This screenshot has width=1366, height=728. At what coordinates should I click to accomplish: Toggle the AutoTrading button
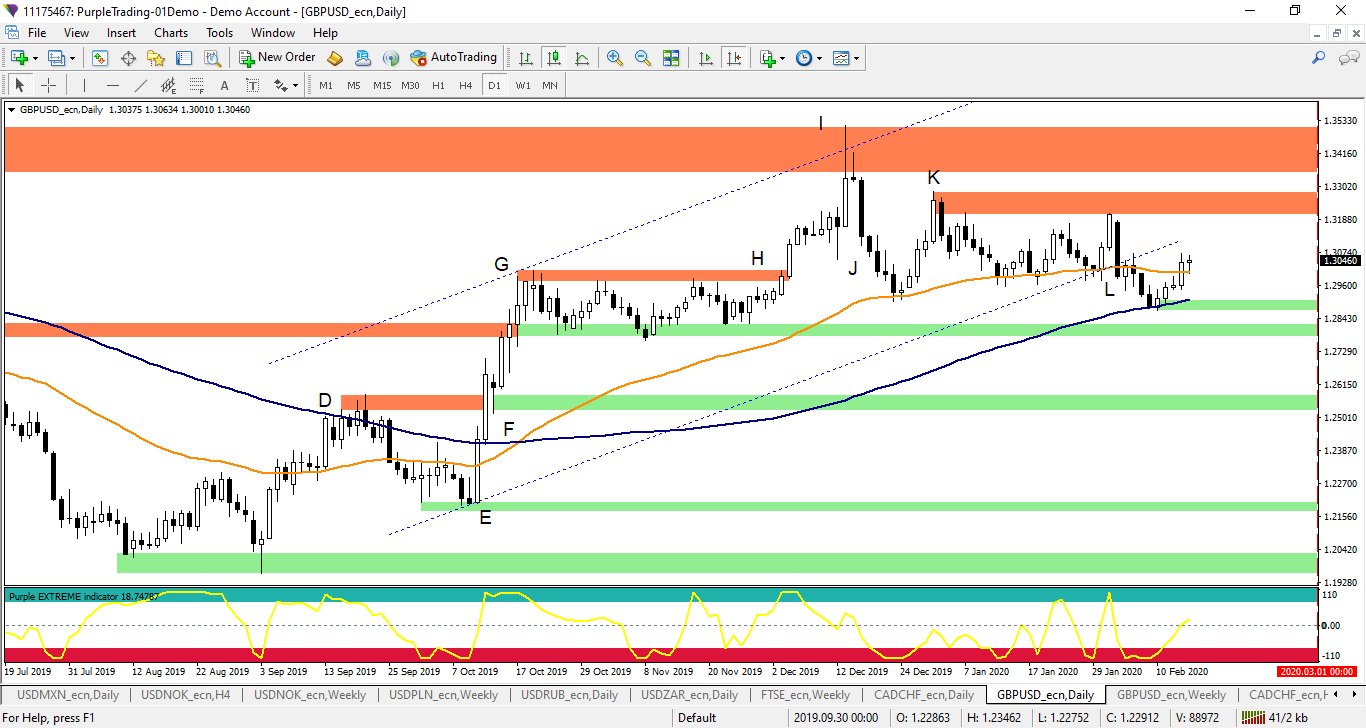[453, 58]
